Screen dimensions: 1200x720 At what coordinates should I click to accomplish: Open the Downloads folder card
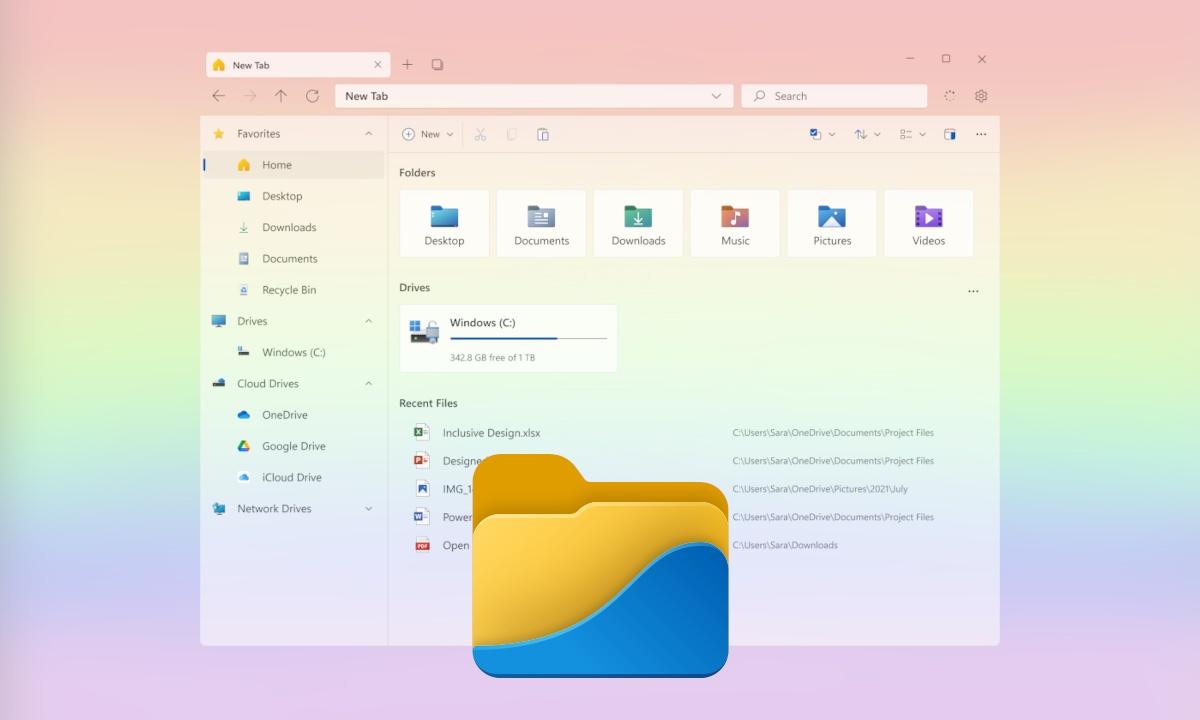pyautogui.click(x=638, y=222)
